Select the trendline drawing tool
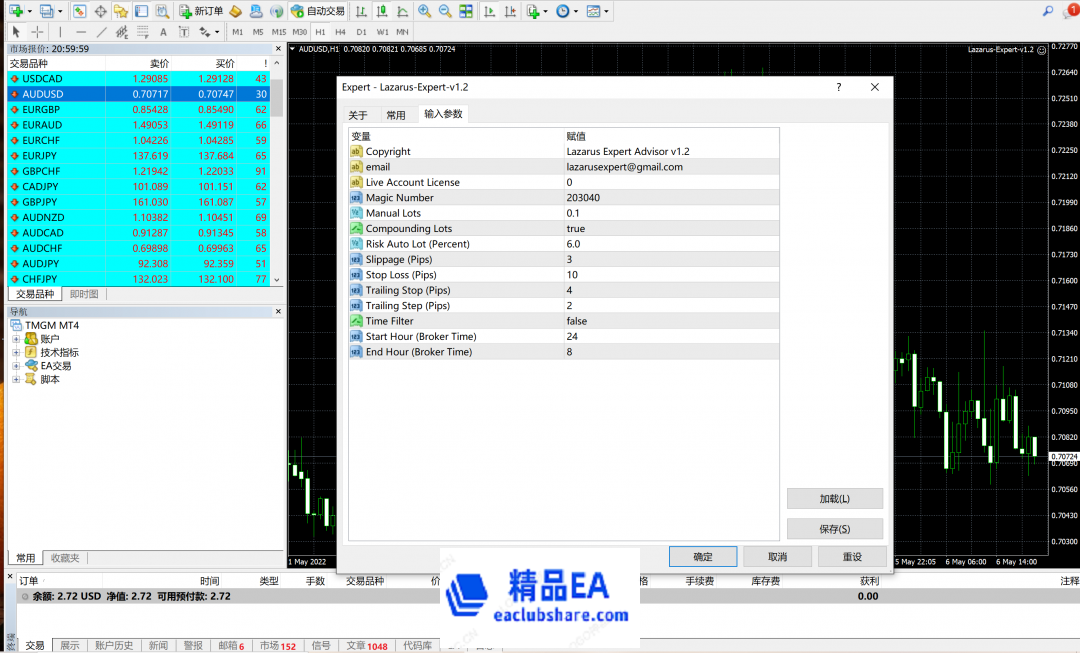Image resolution: width=1080 pixels, height=653 pixels. click(x=101, y=32)
